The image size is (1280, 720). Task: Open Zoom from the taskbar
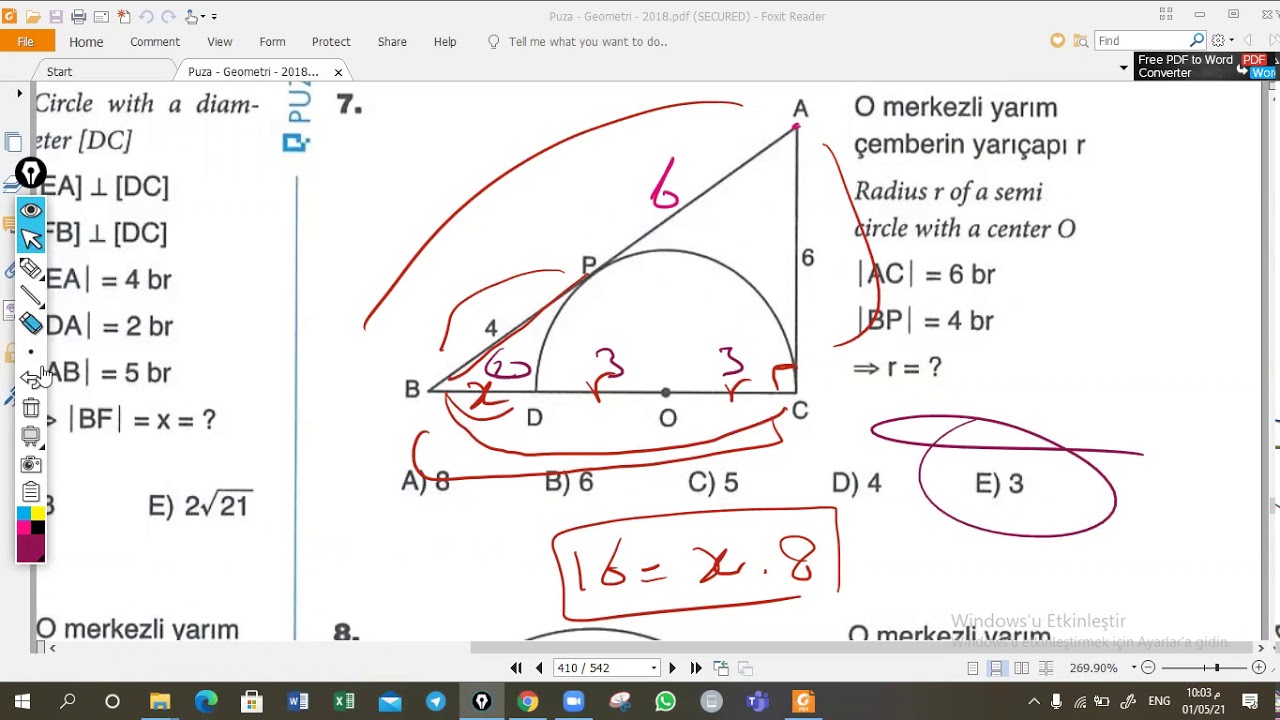[x=573, y=702]
